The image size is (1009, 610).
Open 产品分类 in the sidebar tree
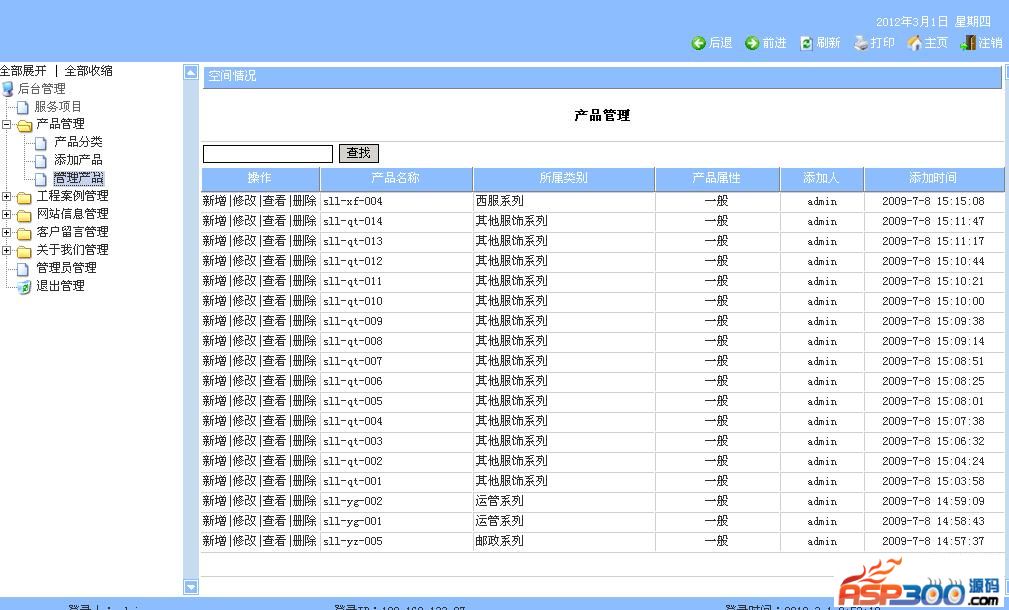[77, 142]
